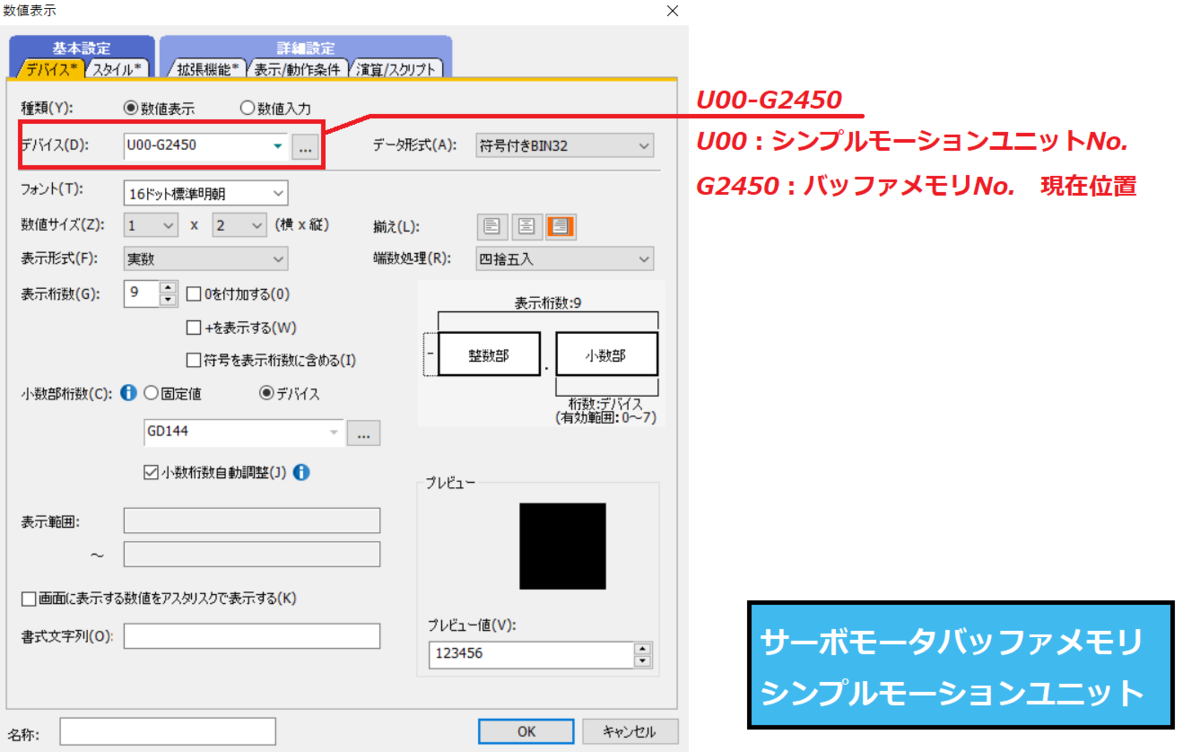
Task: Open the device browse button next to U00-G2450
Action: coord(304,145)
